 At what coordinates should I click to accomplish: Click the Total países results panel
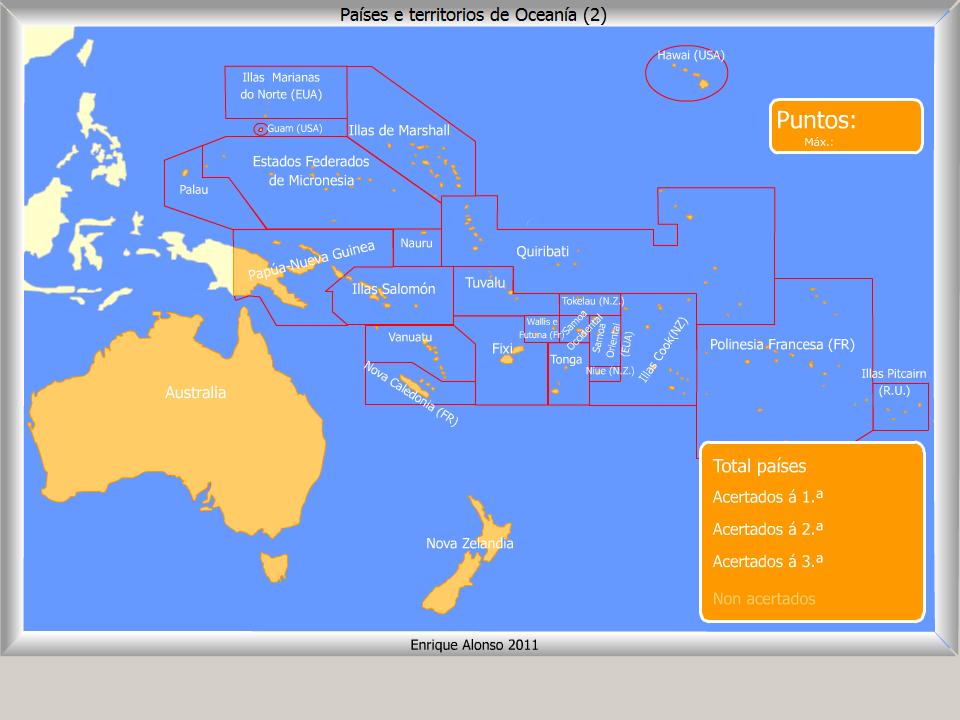coord(811,531)
